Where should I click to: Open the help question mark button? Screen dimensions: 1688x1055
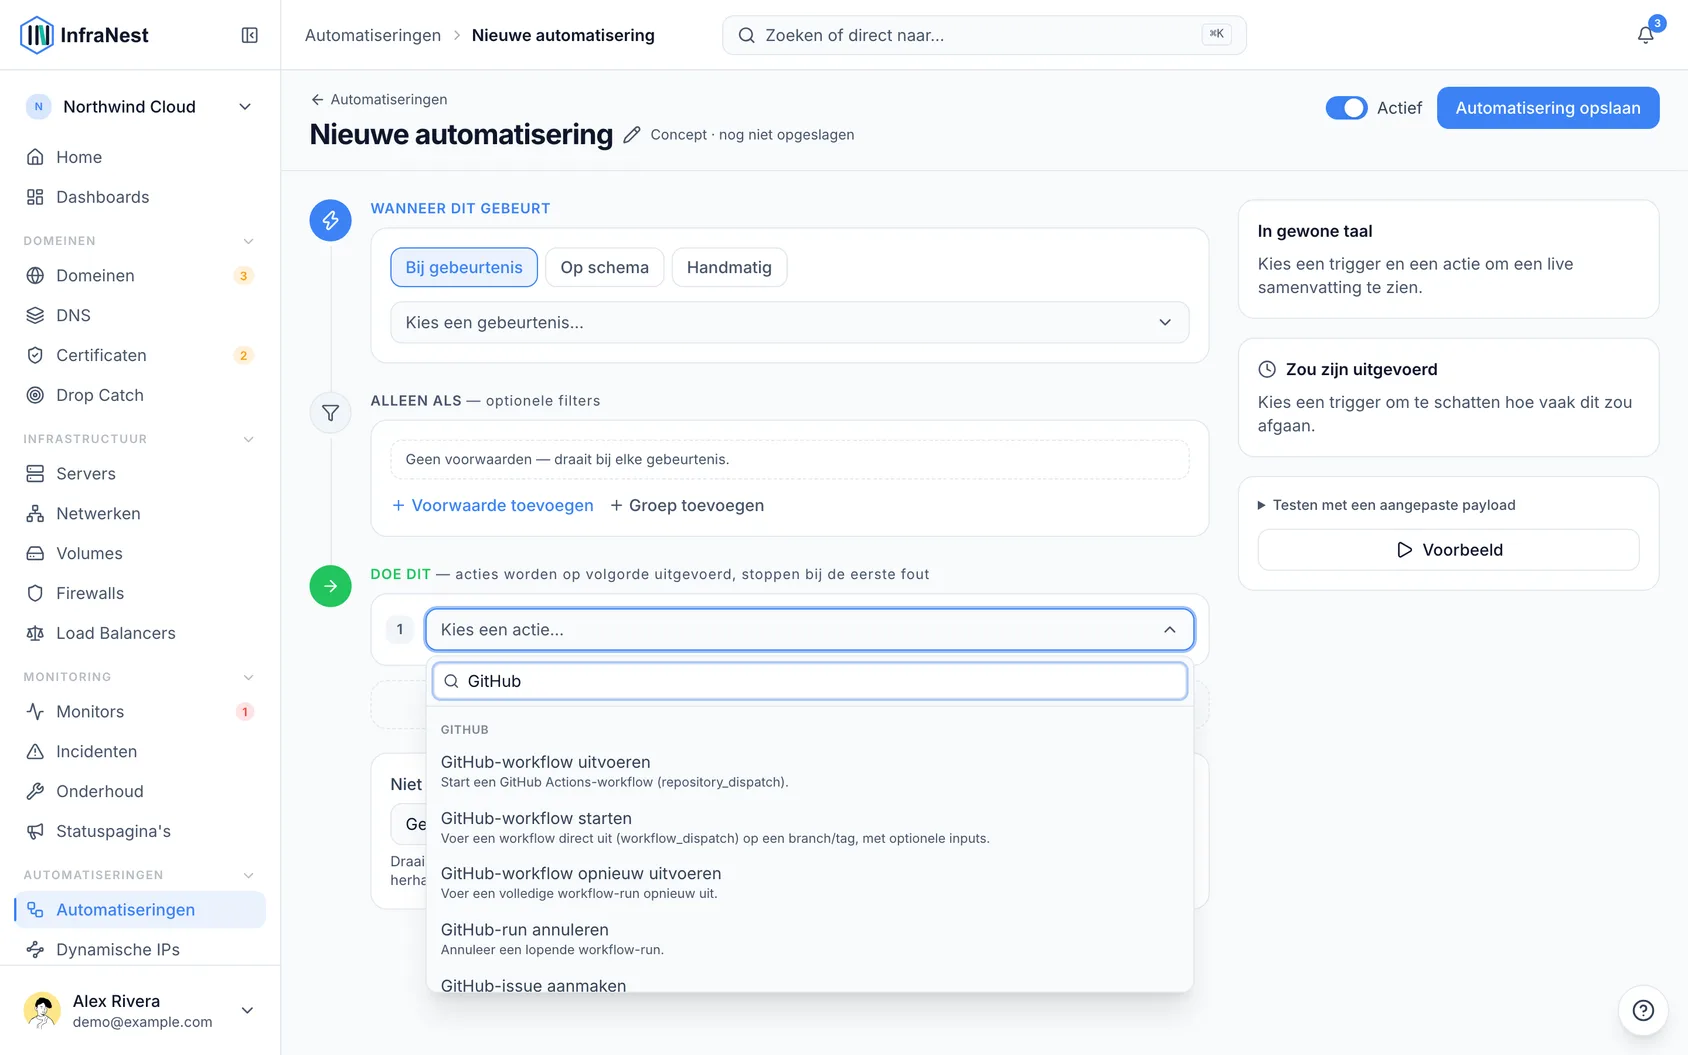(x=1643, y=1010)
